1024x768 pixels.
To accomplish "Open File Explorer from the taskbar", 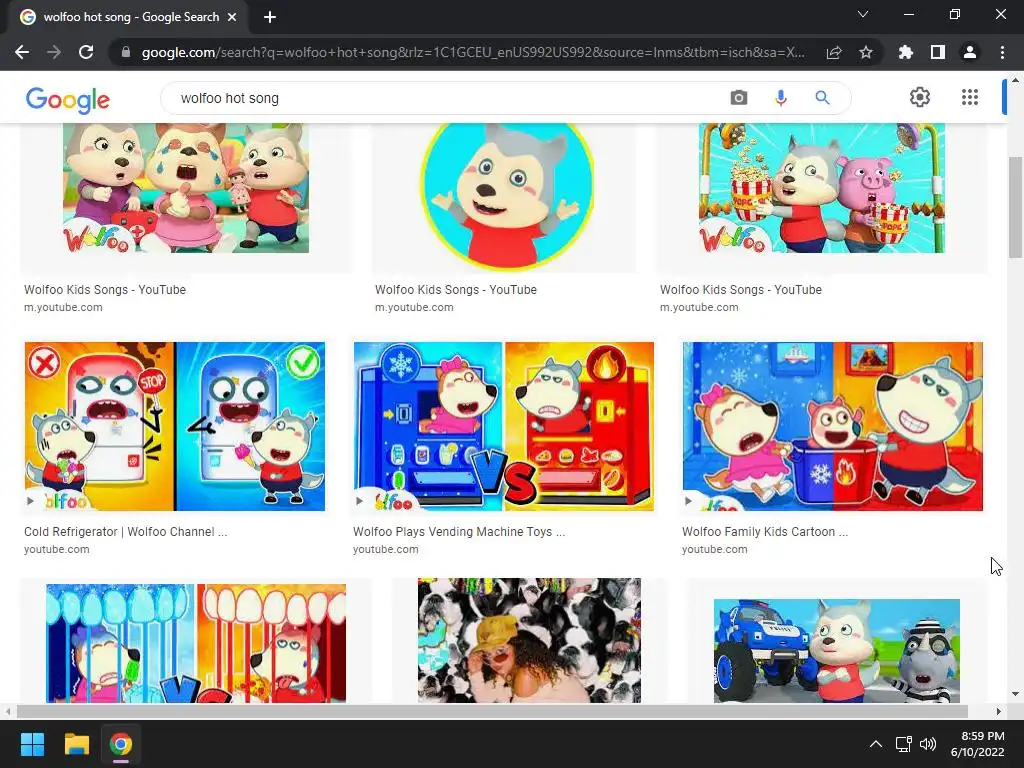I will coord(76,744).
